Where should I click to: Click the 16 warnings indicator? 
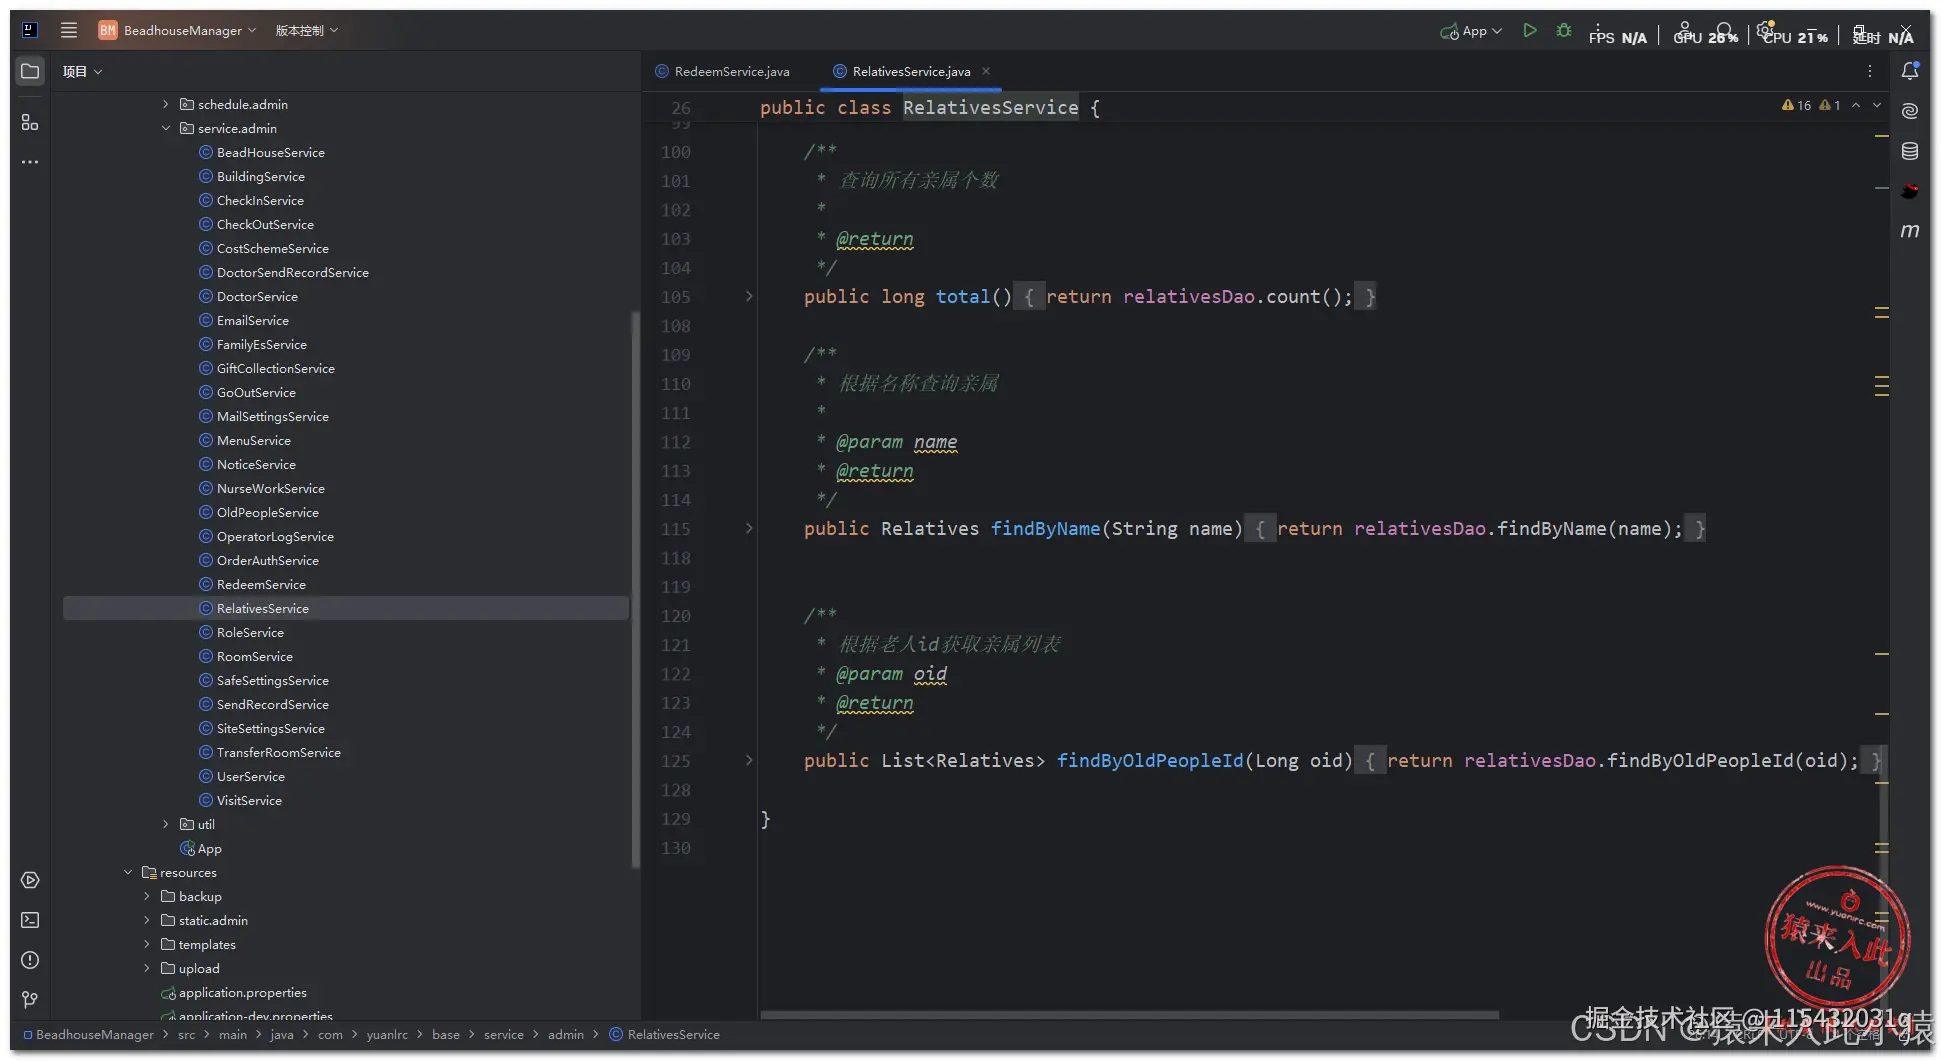pos(1797,105)
